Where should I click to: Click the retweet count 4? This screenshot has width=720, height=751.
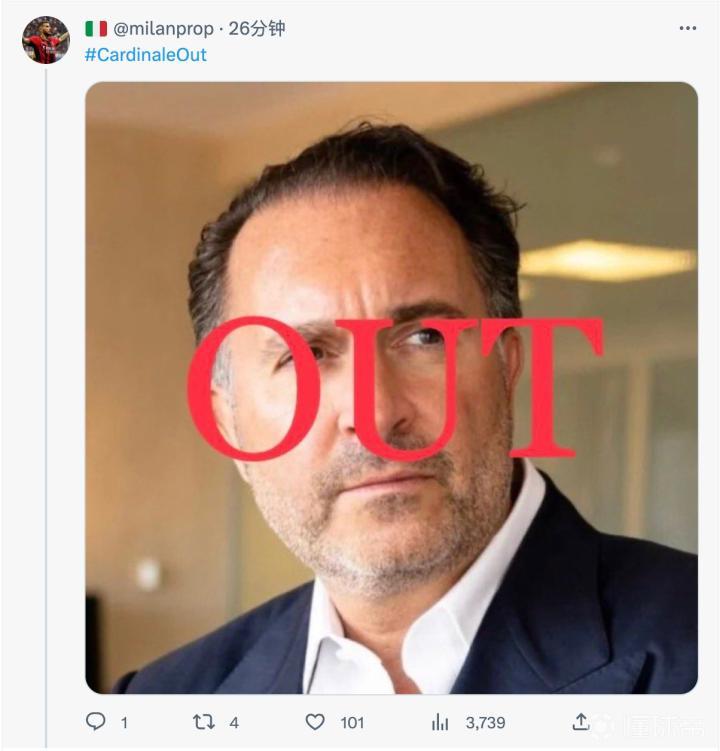233,721
